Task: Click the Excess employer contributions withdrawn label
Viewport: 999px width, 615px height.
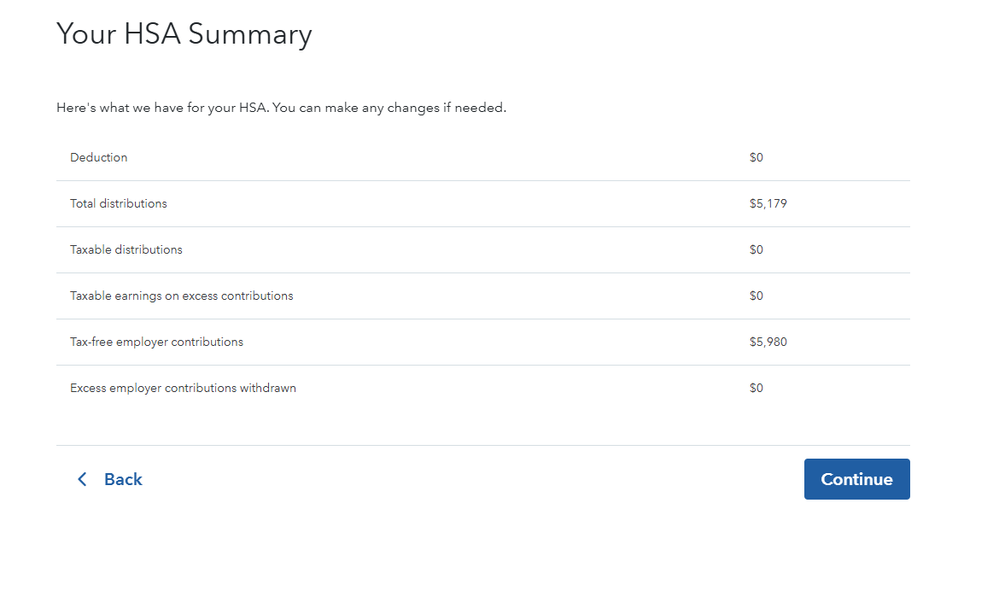Action: click(x=182, y=387)
